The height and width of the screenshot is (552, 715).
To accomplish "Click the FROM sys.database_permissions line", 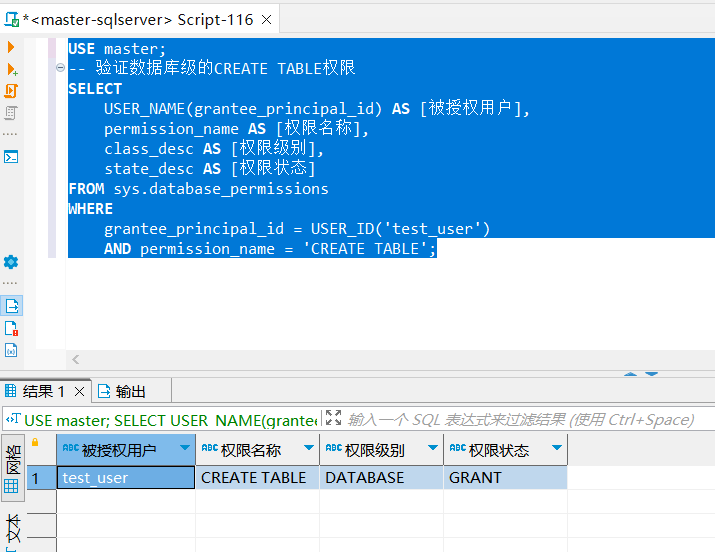I will (198, 189).
